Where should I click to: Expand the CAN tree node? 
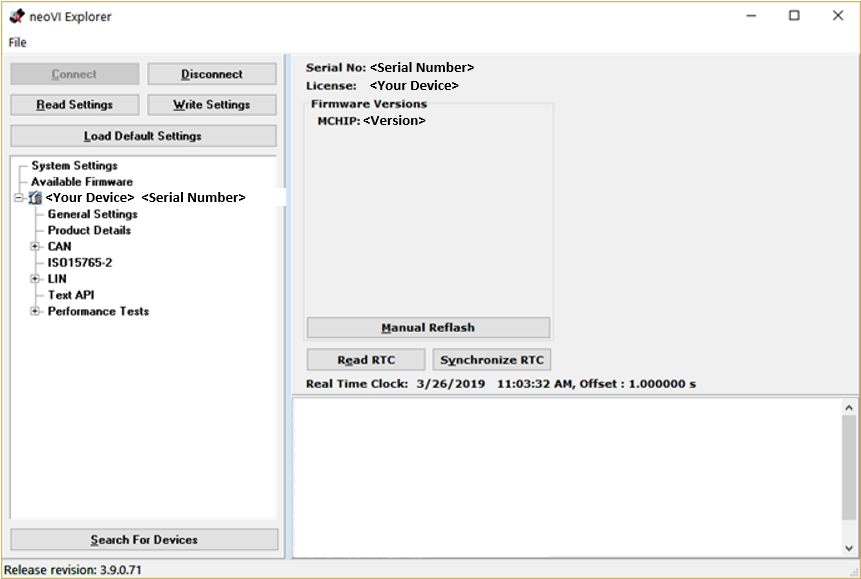(35, 246)
